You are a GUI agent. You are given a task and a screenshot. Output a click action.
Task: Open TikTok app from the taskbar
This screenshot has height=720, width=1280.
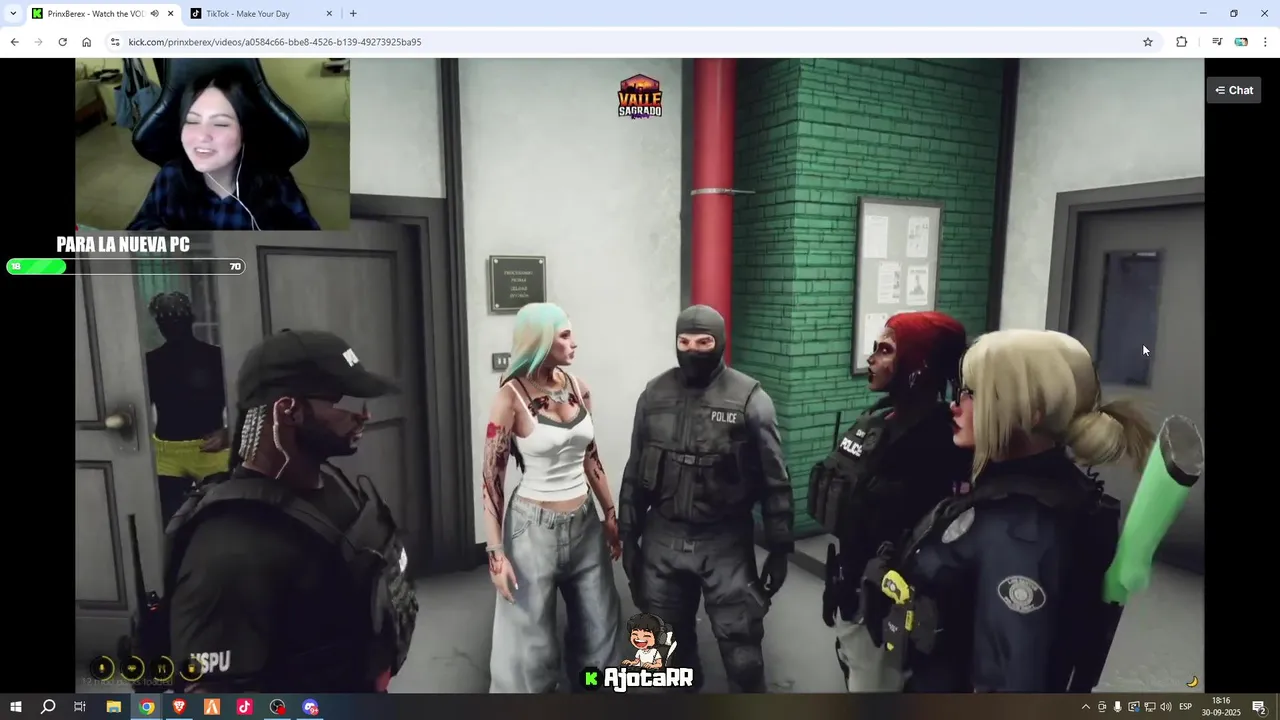(245, 707)
